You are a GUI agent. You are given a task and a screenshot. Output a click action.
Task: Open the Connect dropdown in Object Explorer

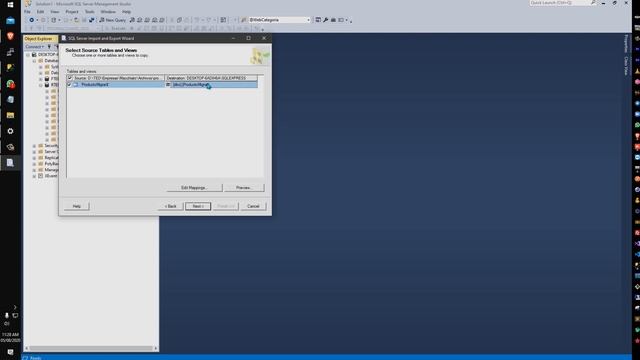coord(34,47)
